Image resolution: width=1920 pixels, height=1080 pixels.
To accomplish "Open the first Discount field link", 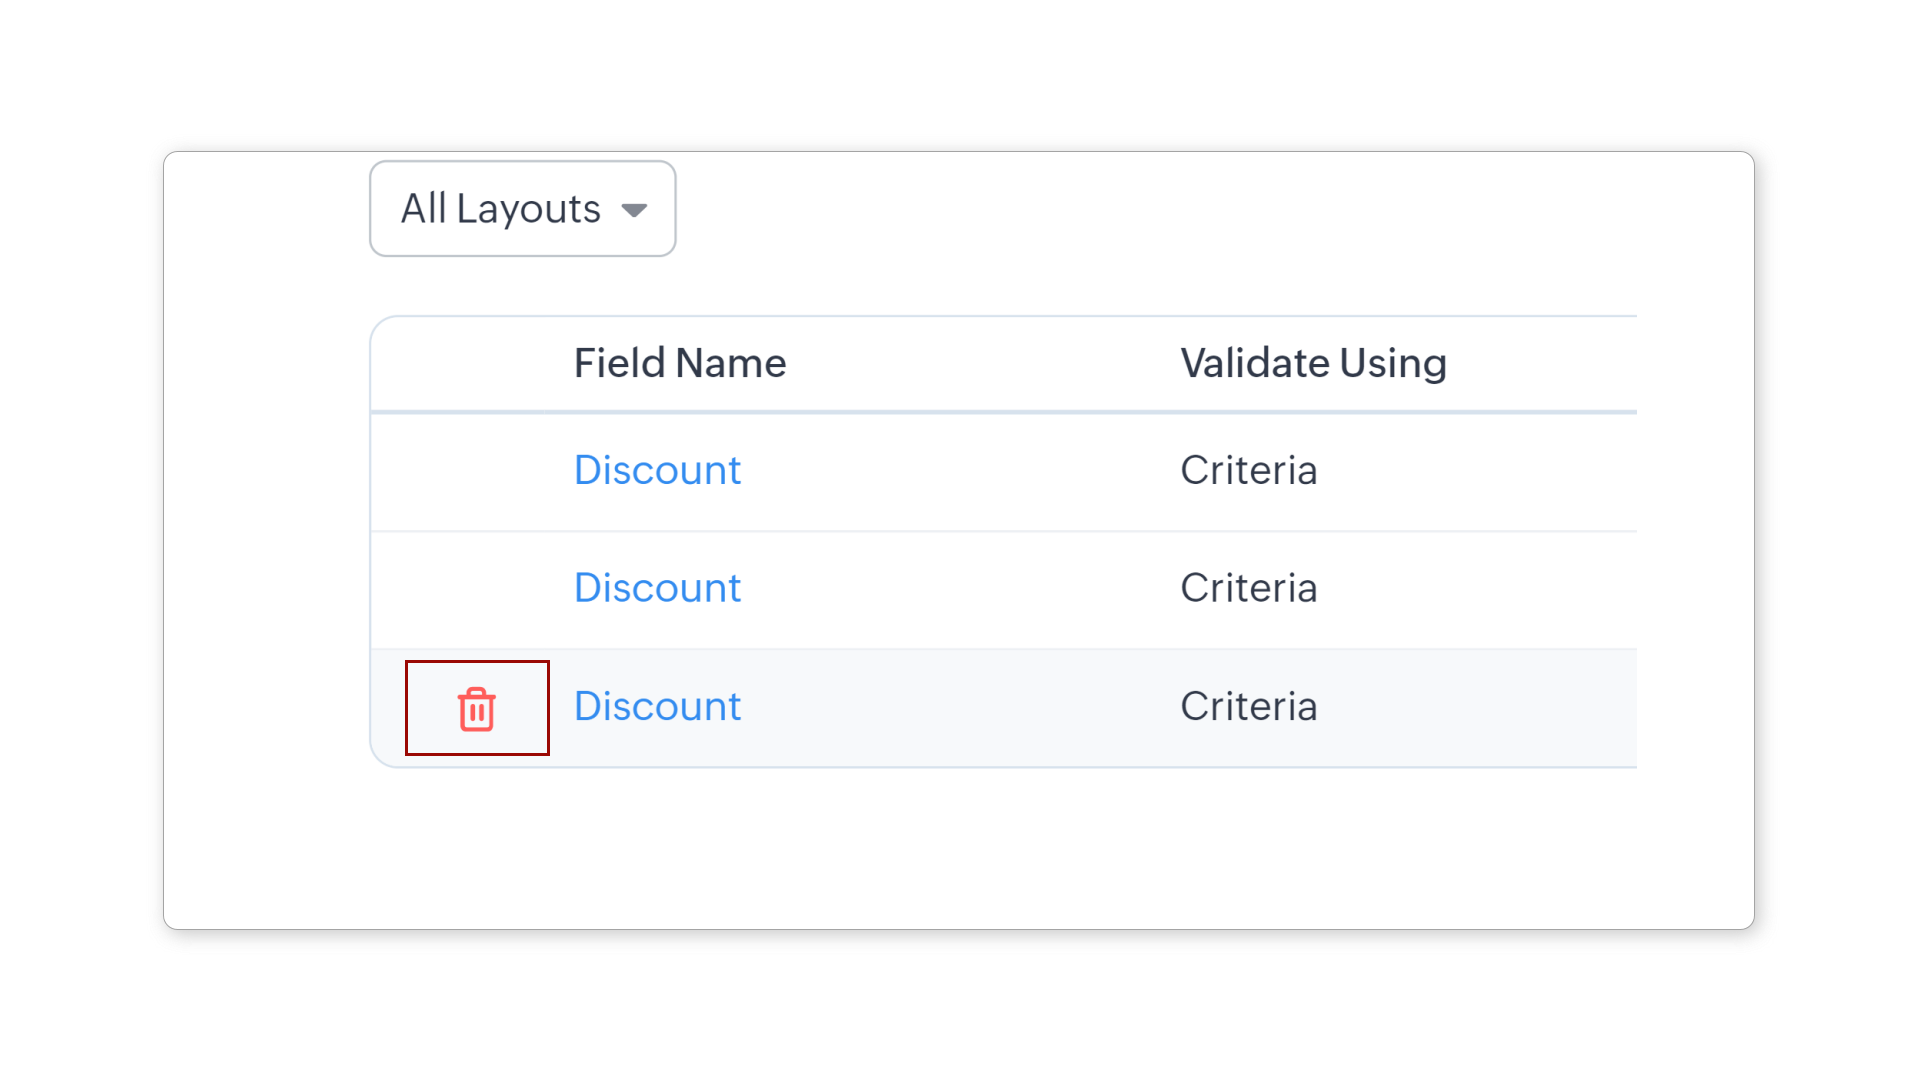I will click(x=657, y=470).
